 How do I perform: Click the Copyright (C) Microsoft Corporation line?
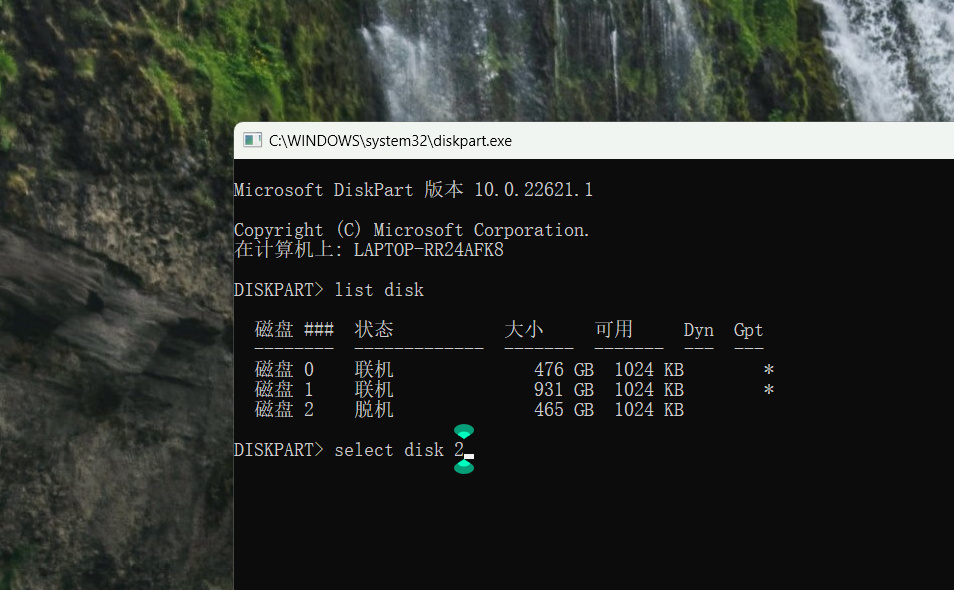(411, 230)
